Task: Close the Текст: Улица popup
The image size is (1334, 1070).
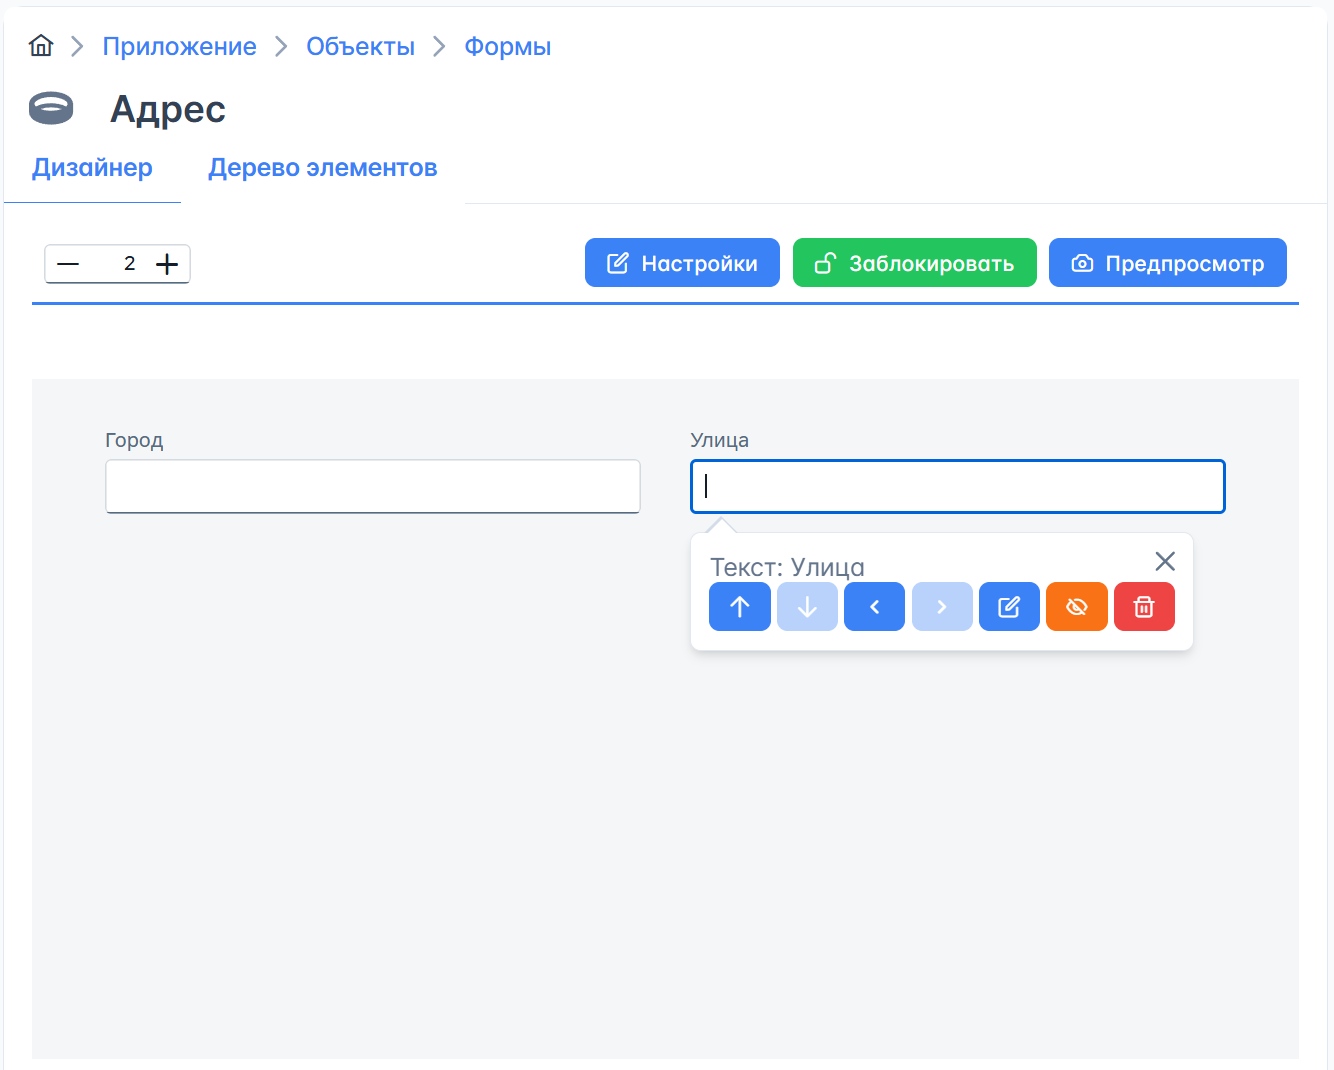Action: pos(1164,561)
